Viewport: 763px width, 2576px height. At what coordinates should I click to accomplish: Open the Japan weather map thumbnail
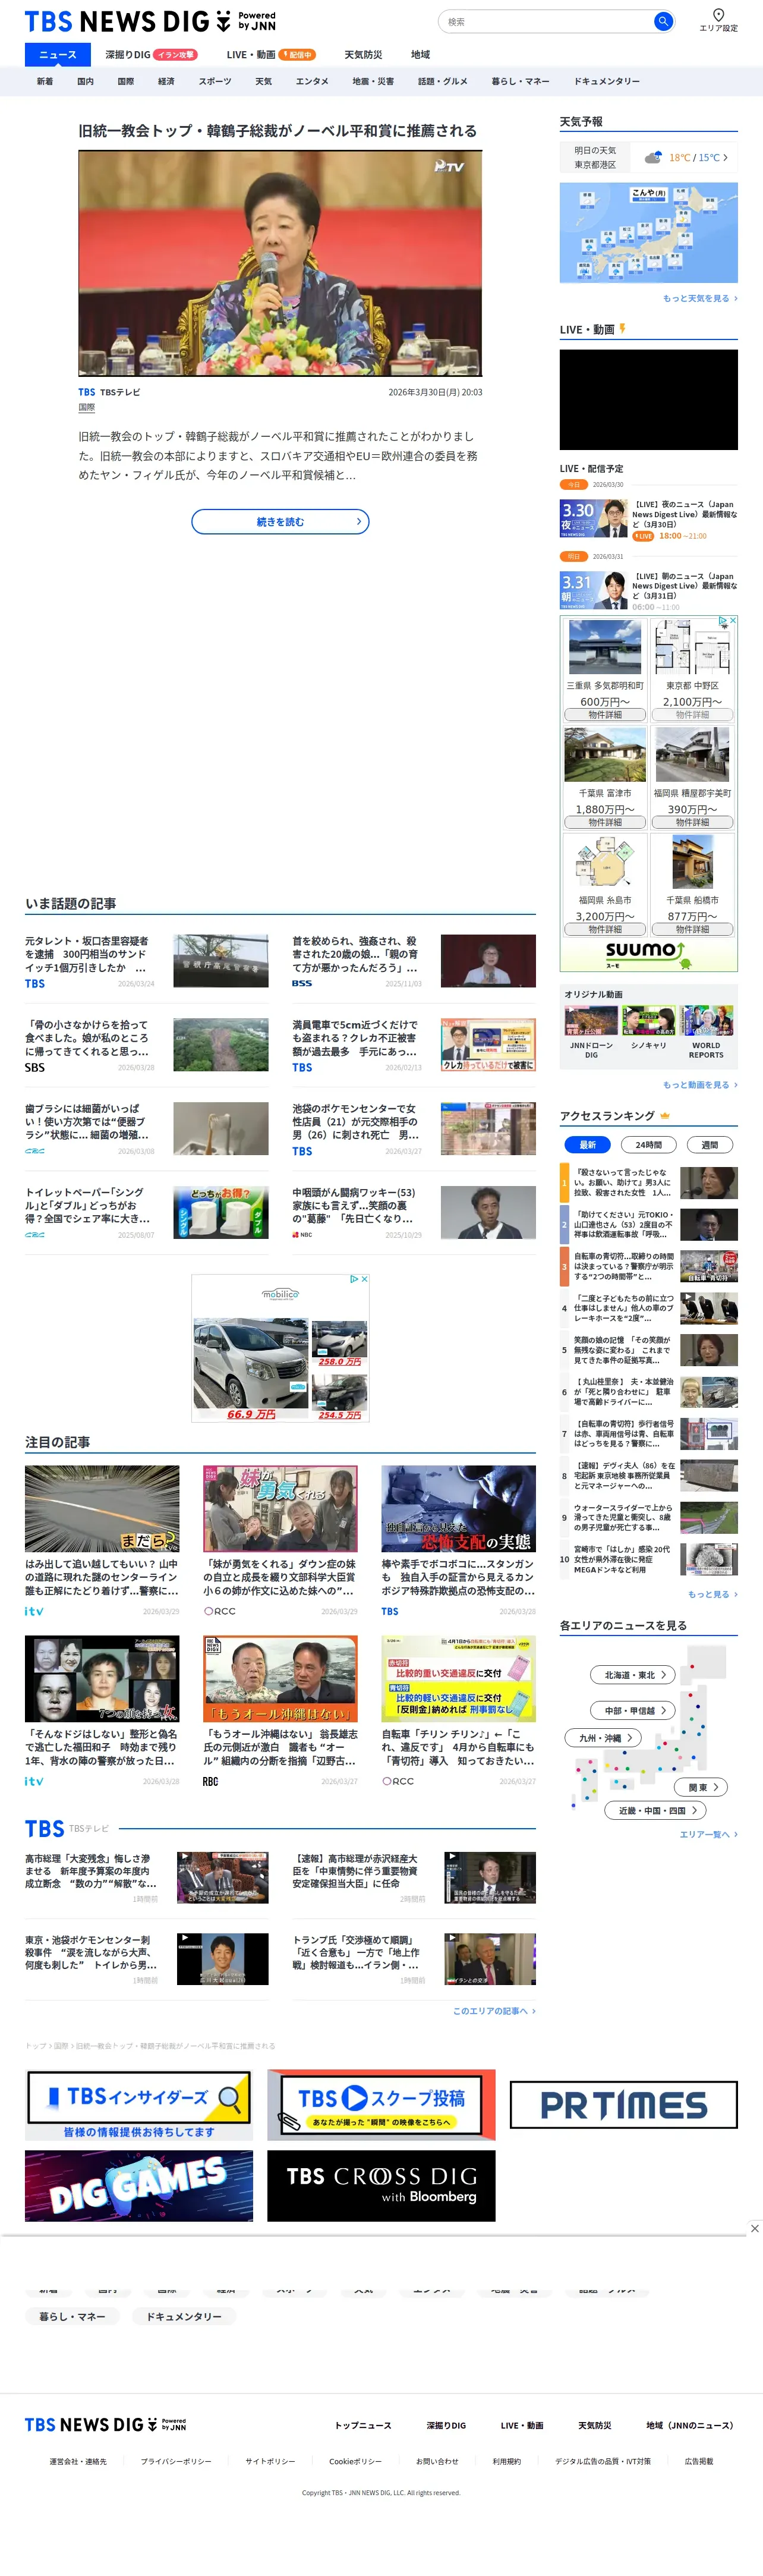pos(649,232)
